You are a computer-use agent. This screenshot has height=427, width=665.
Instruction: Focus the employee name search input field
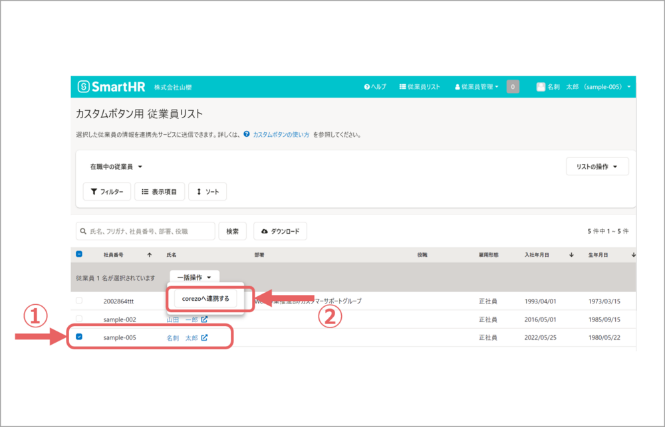(x=145, y=231)
